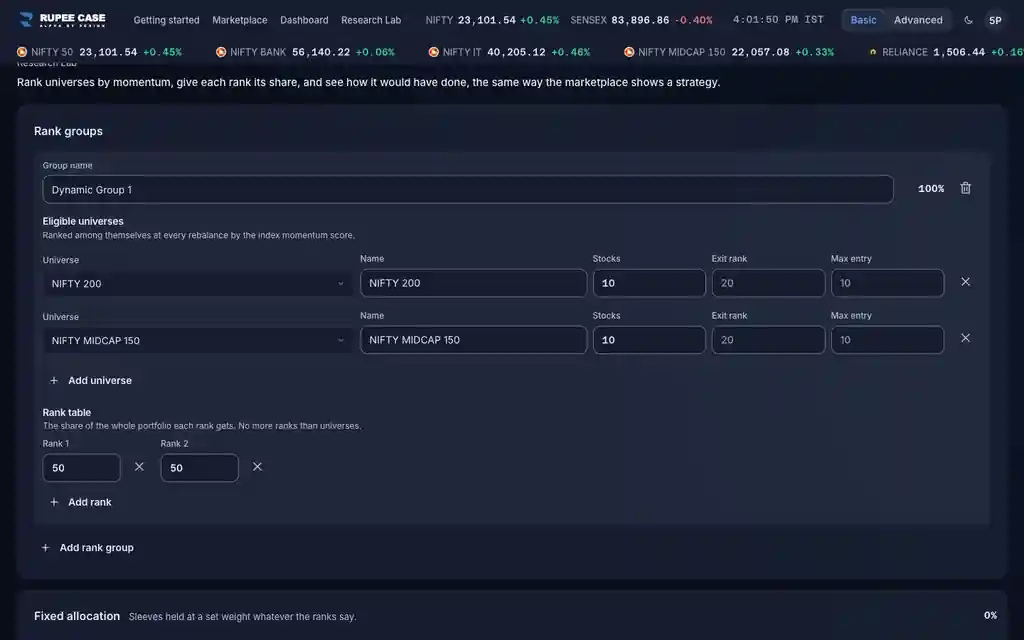Switch to Basic mode
Viewport: 1024px width, 640px height.
[x=863, y=20]
